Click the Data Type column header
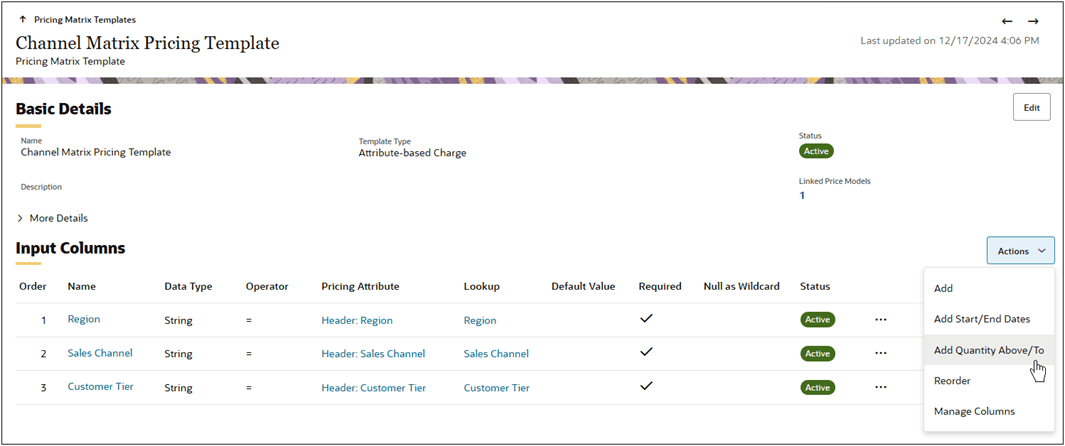This screenshot has height=446, width=1065. 188,286
